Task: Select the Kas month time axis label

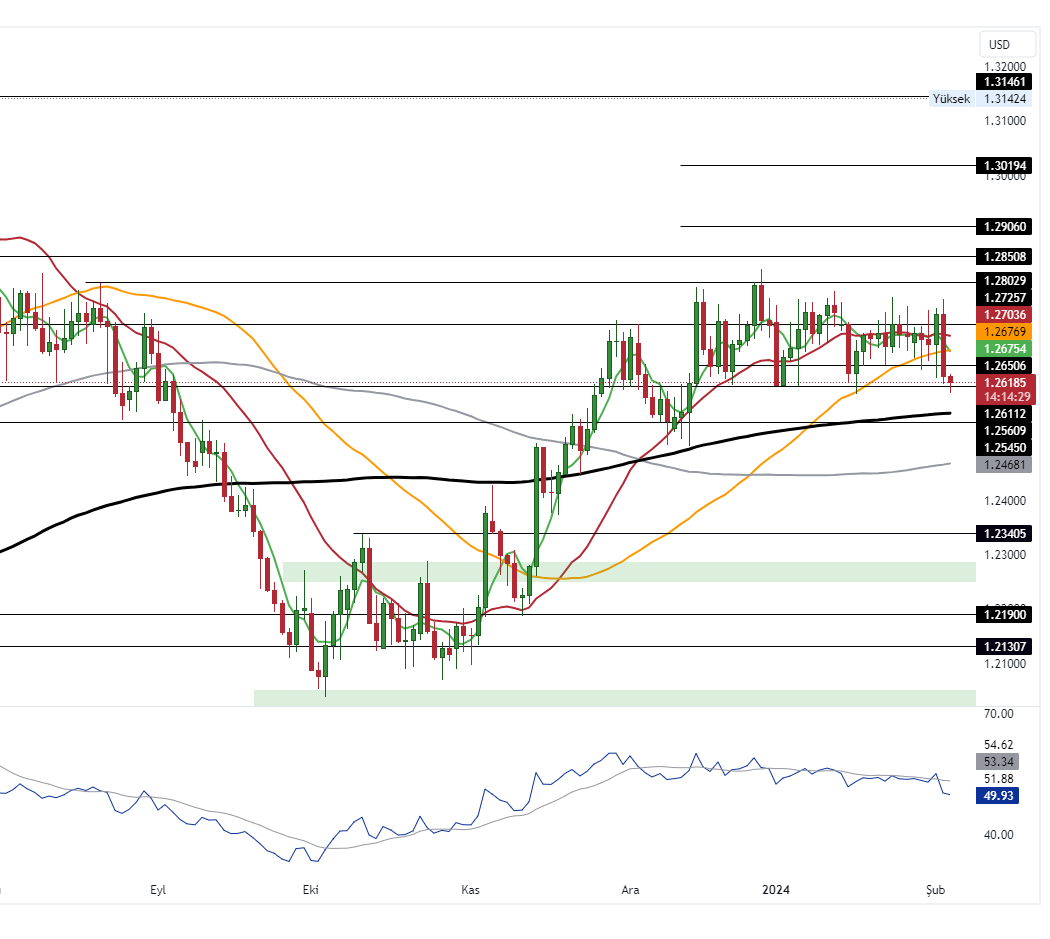Action: click(470, 888)
